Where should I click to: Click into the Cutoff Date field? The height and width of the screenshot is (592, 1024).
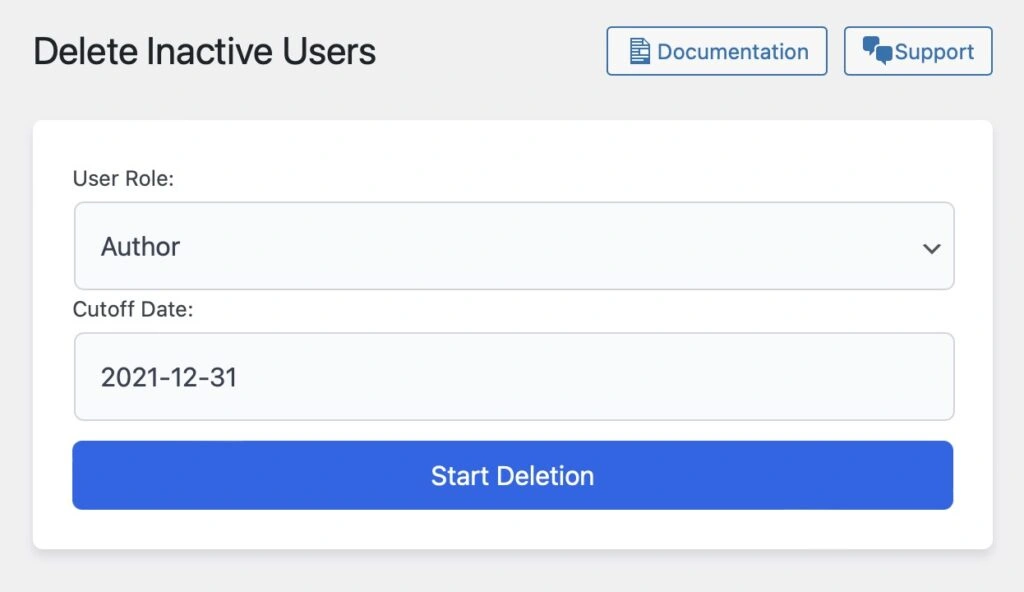[514, 376]
